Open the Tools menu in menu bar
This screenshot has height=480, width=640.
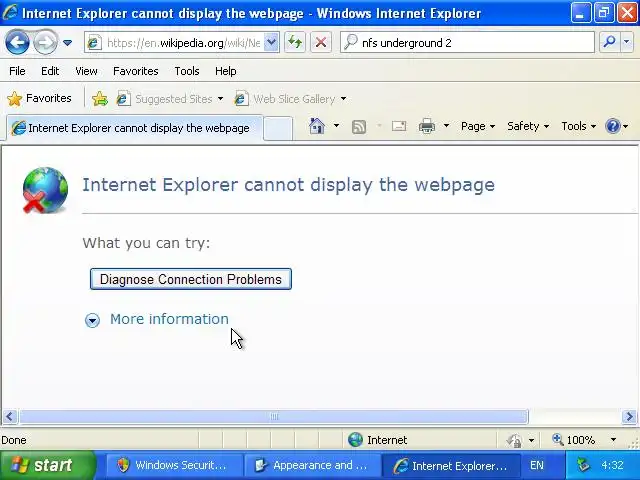(187, 71)
